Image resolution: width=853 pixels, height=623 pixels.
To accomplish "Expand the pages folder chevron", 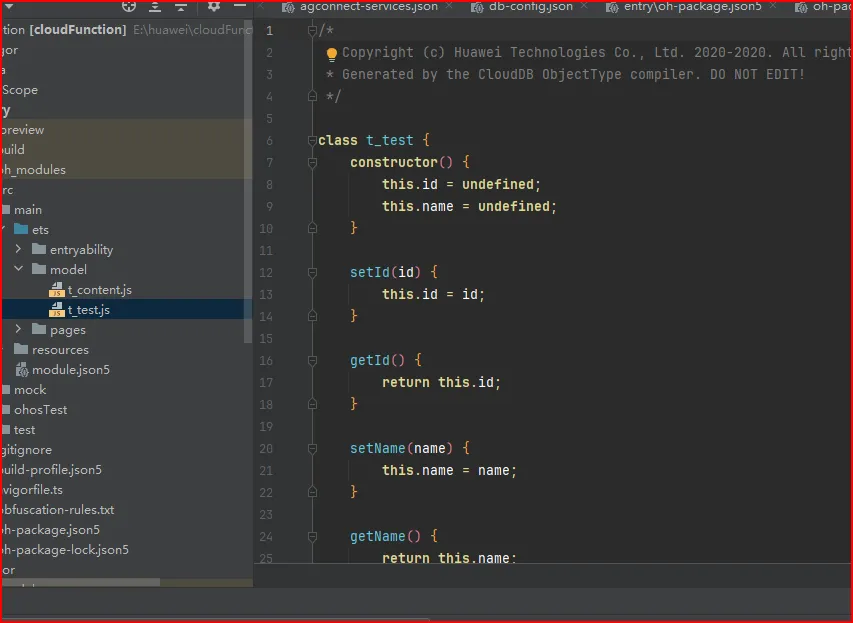I will coord(18,329).
